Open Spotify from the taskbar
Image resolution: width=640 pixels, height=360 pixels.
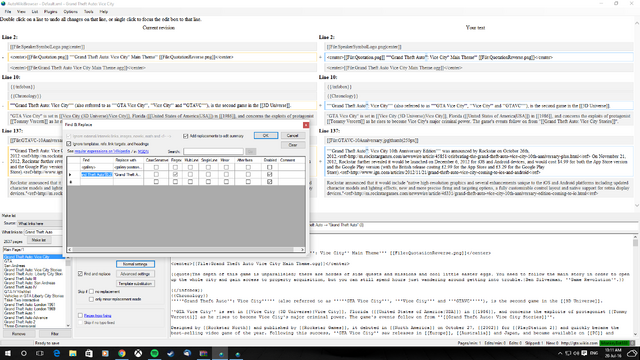[x=154, y=353]
